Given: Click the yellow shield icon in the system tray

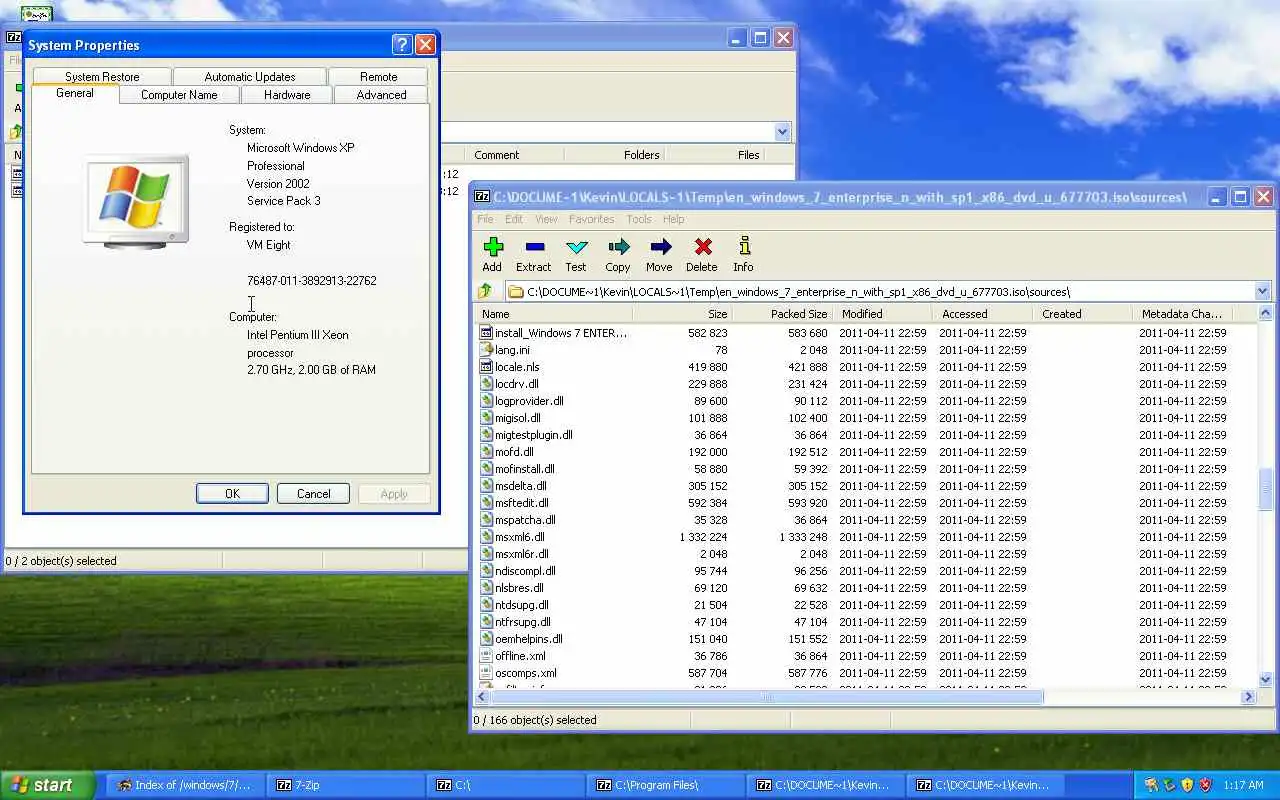Looking at the screenshot, I should point(1187,785).
